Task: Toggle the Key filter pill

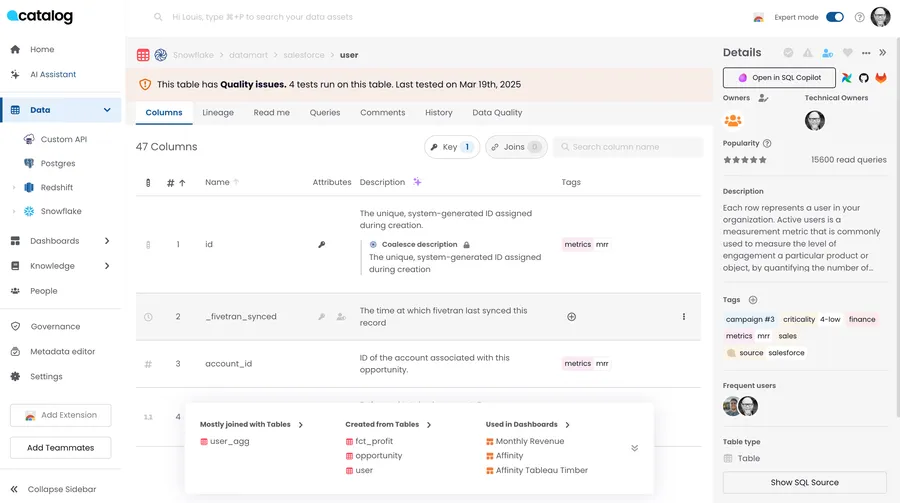Action: (x=452, y=147)
